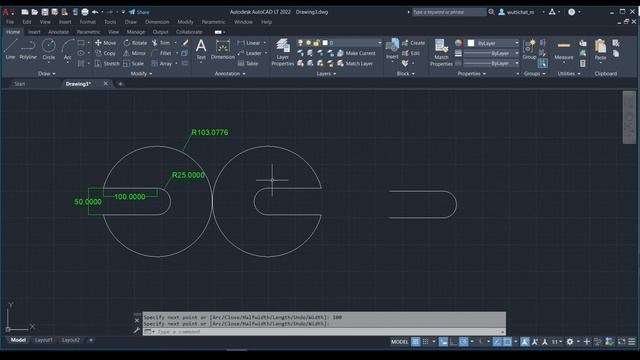Toggle object snap tracking in status bar
Viewport: 640px width, 360px height.
pyautogui.click(x=497, y=342)
